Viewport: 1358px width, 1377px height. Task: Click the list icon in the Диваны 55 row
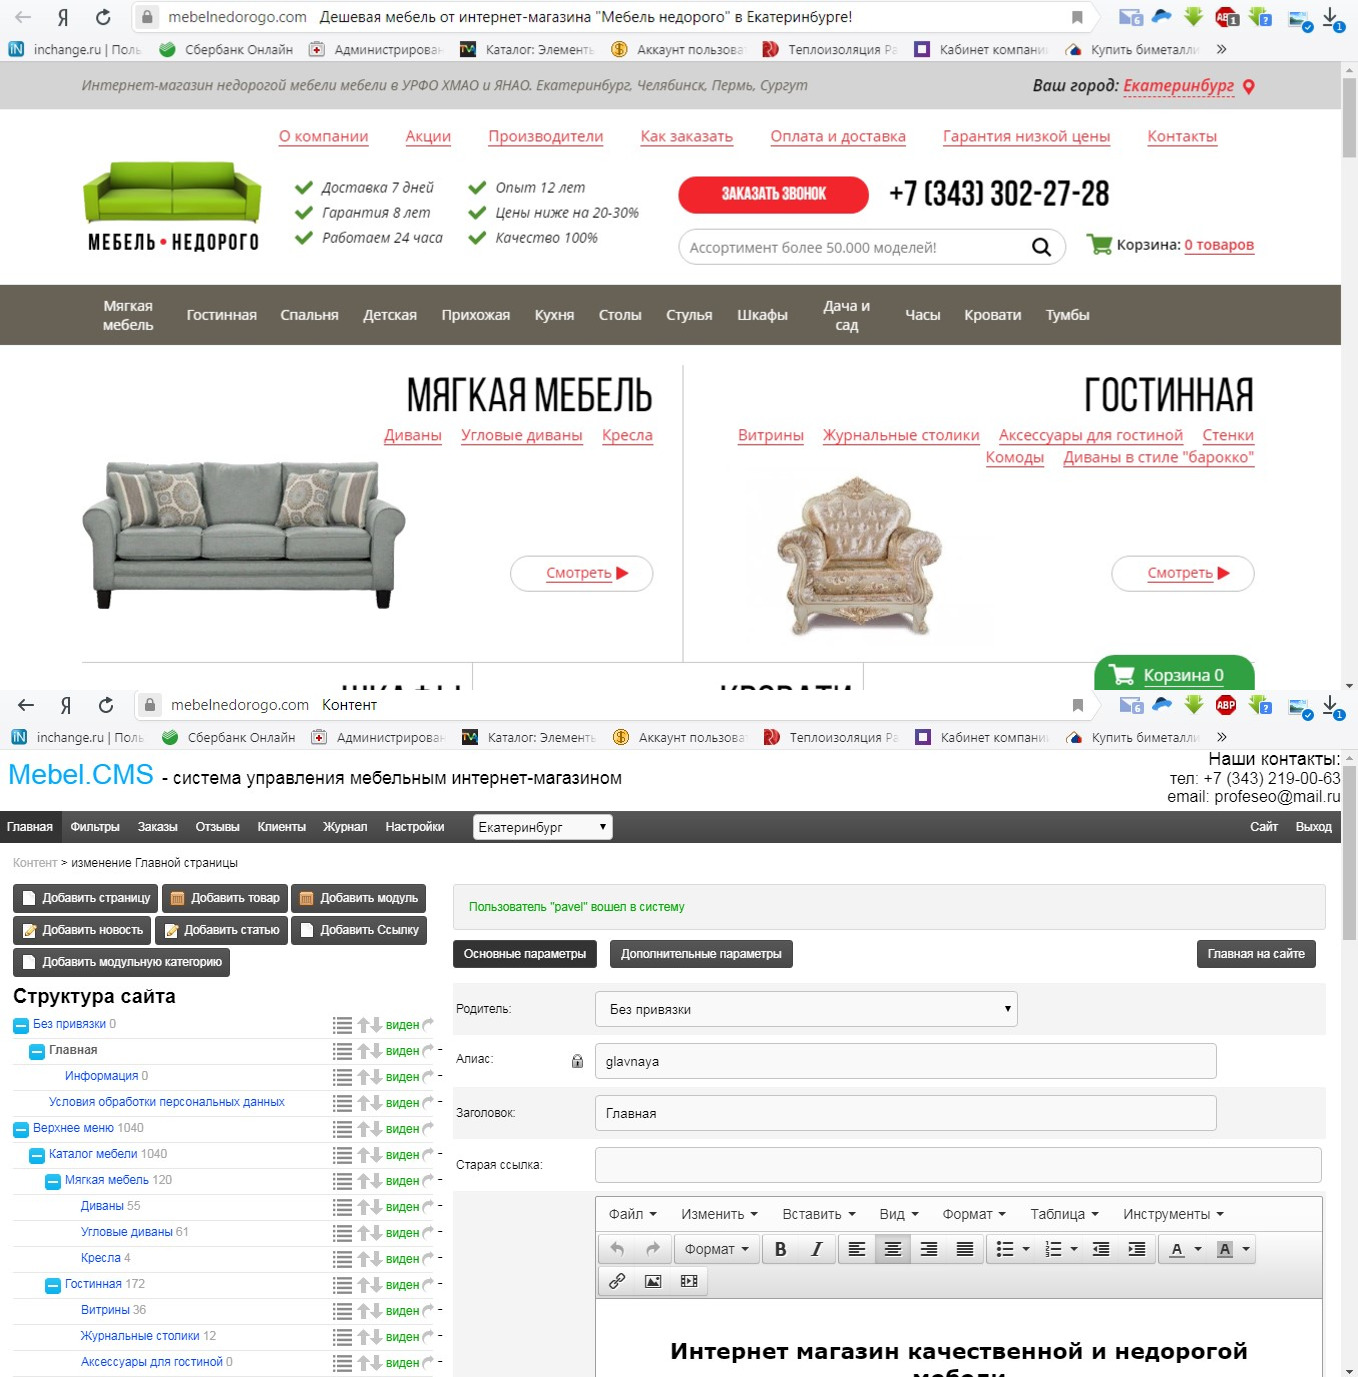click(342, 1207)
